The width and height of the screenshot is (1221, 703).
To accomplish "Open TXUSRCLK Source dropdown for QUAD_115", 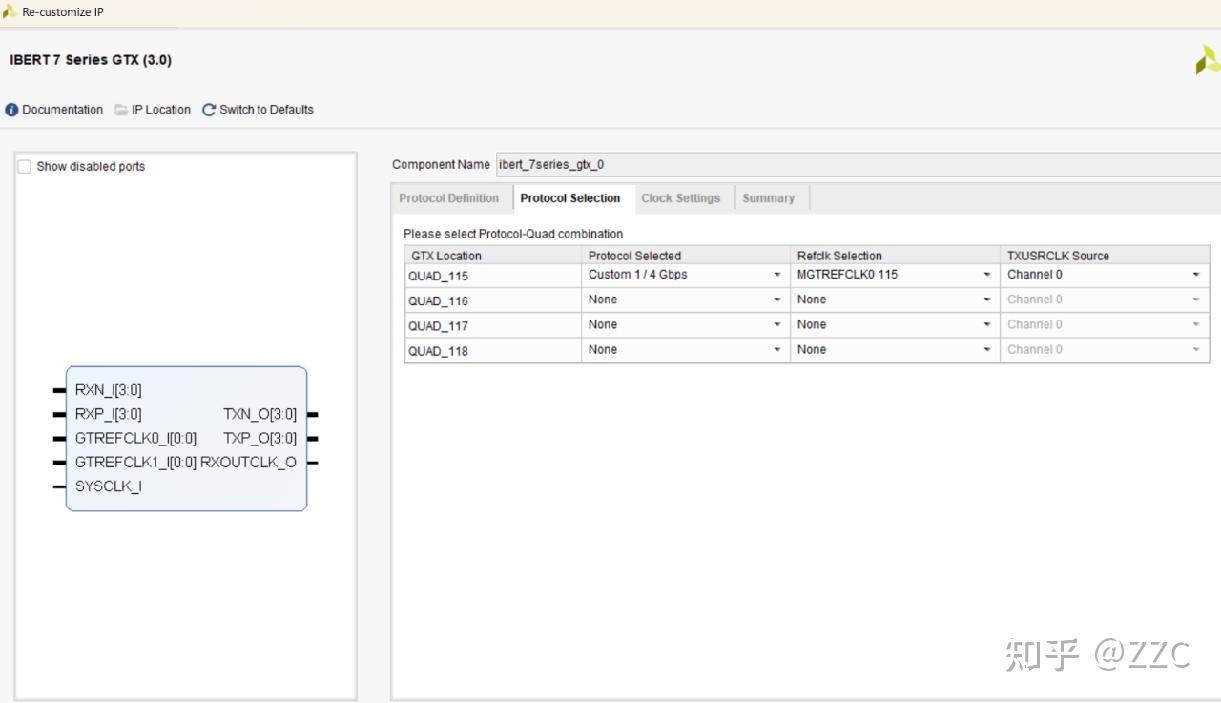I will click(x=1196, y=275).
